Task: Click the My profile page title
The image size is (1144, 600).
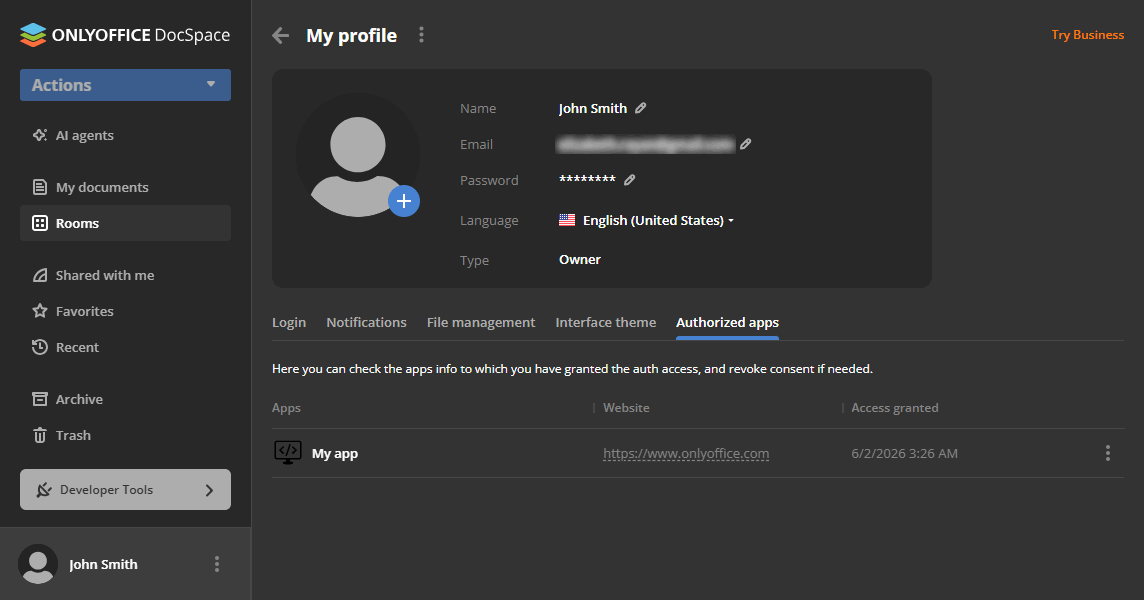Action: pyautogui.click(x=352, y=36)
